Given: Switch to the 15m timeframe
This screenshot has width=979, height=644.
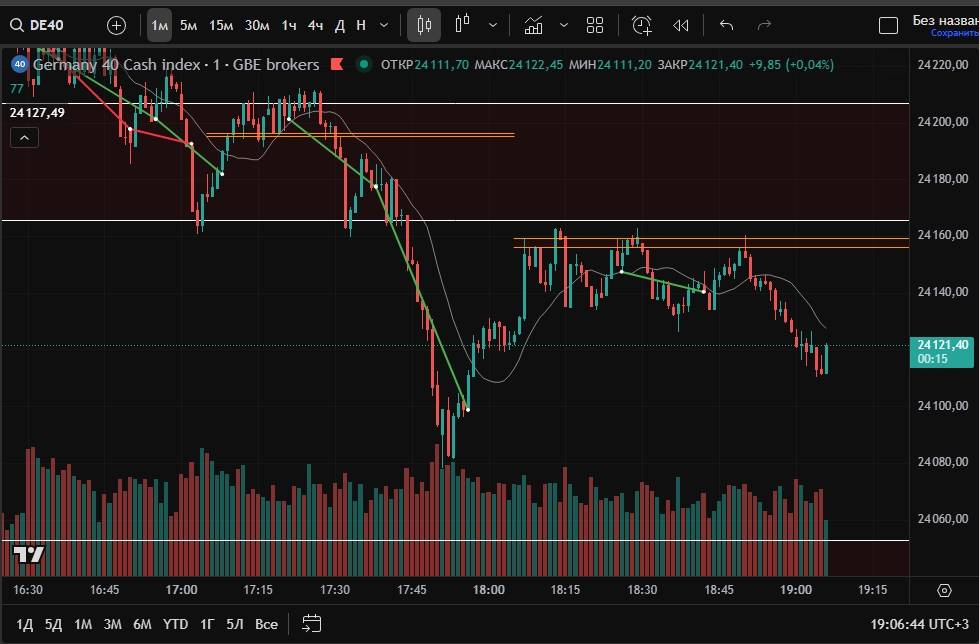Looking at the screenshot, I should [x=221, y=25].
